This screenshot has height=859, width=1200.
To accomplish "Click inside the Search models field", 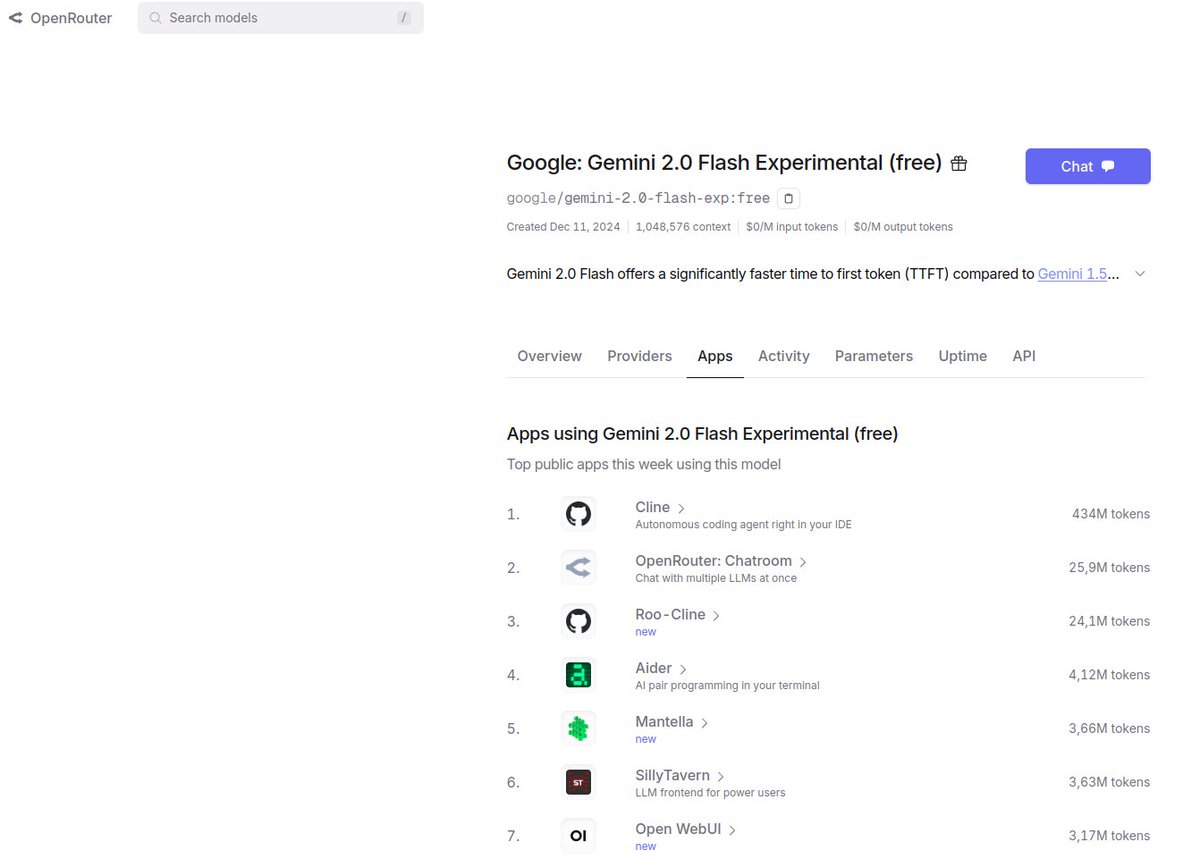I will 280,18.
